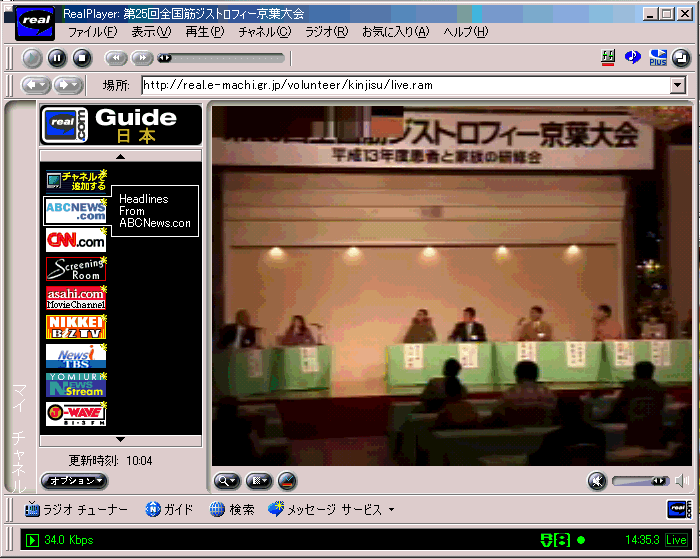Launch the J-WAVE 81.3 FM channel

[75, 414]
